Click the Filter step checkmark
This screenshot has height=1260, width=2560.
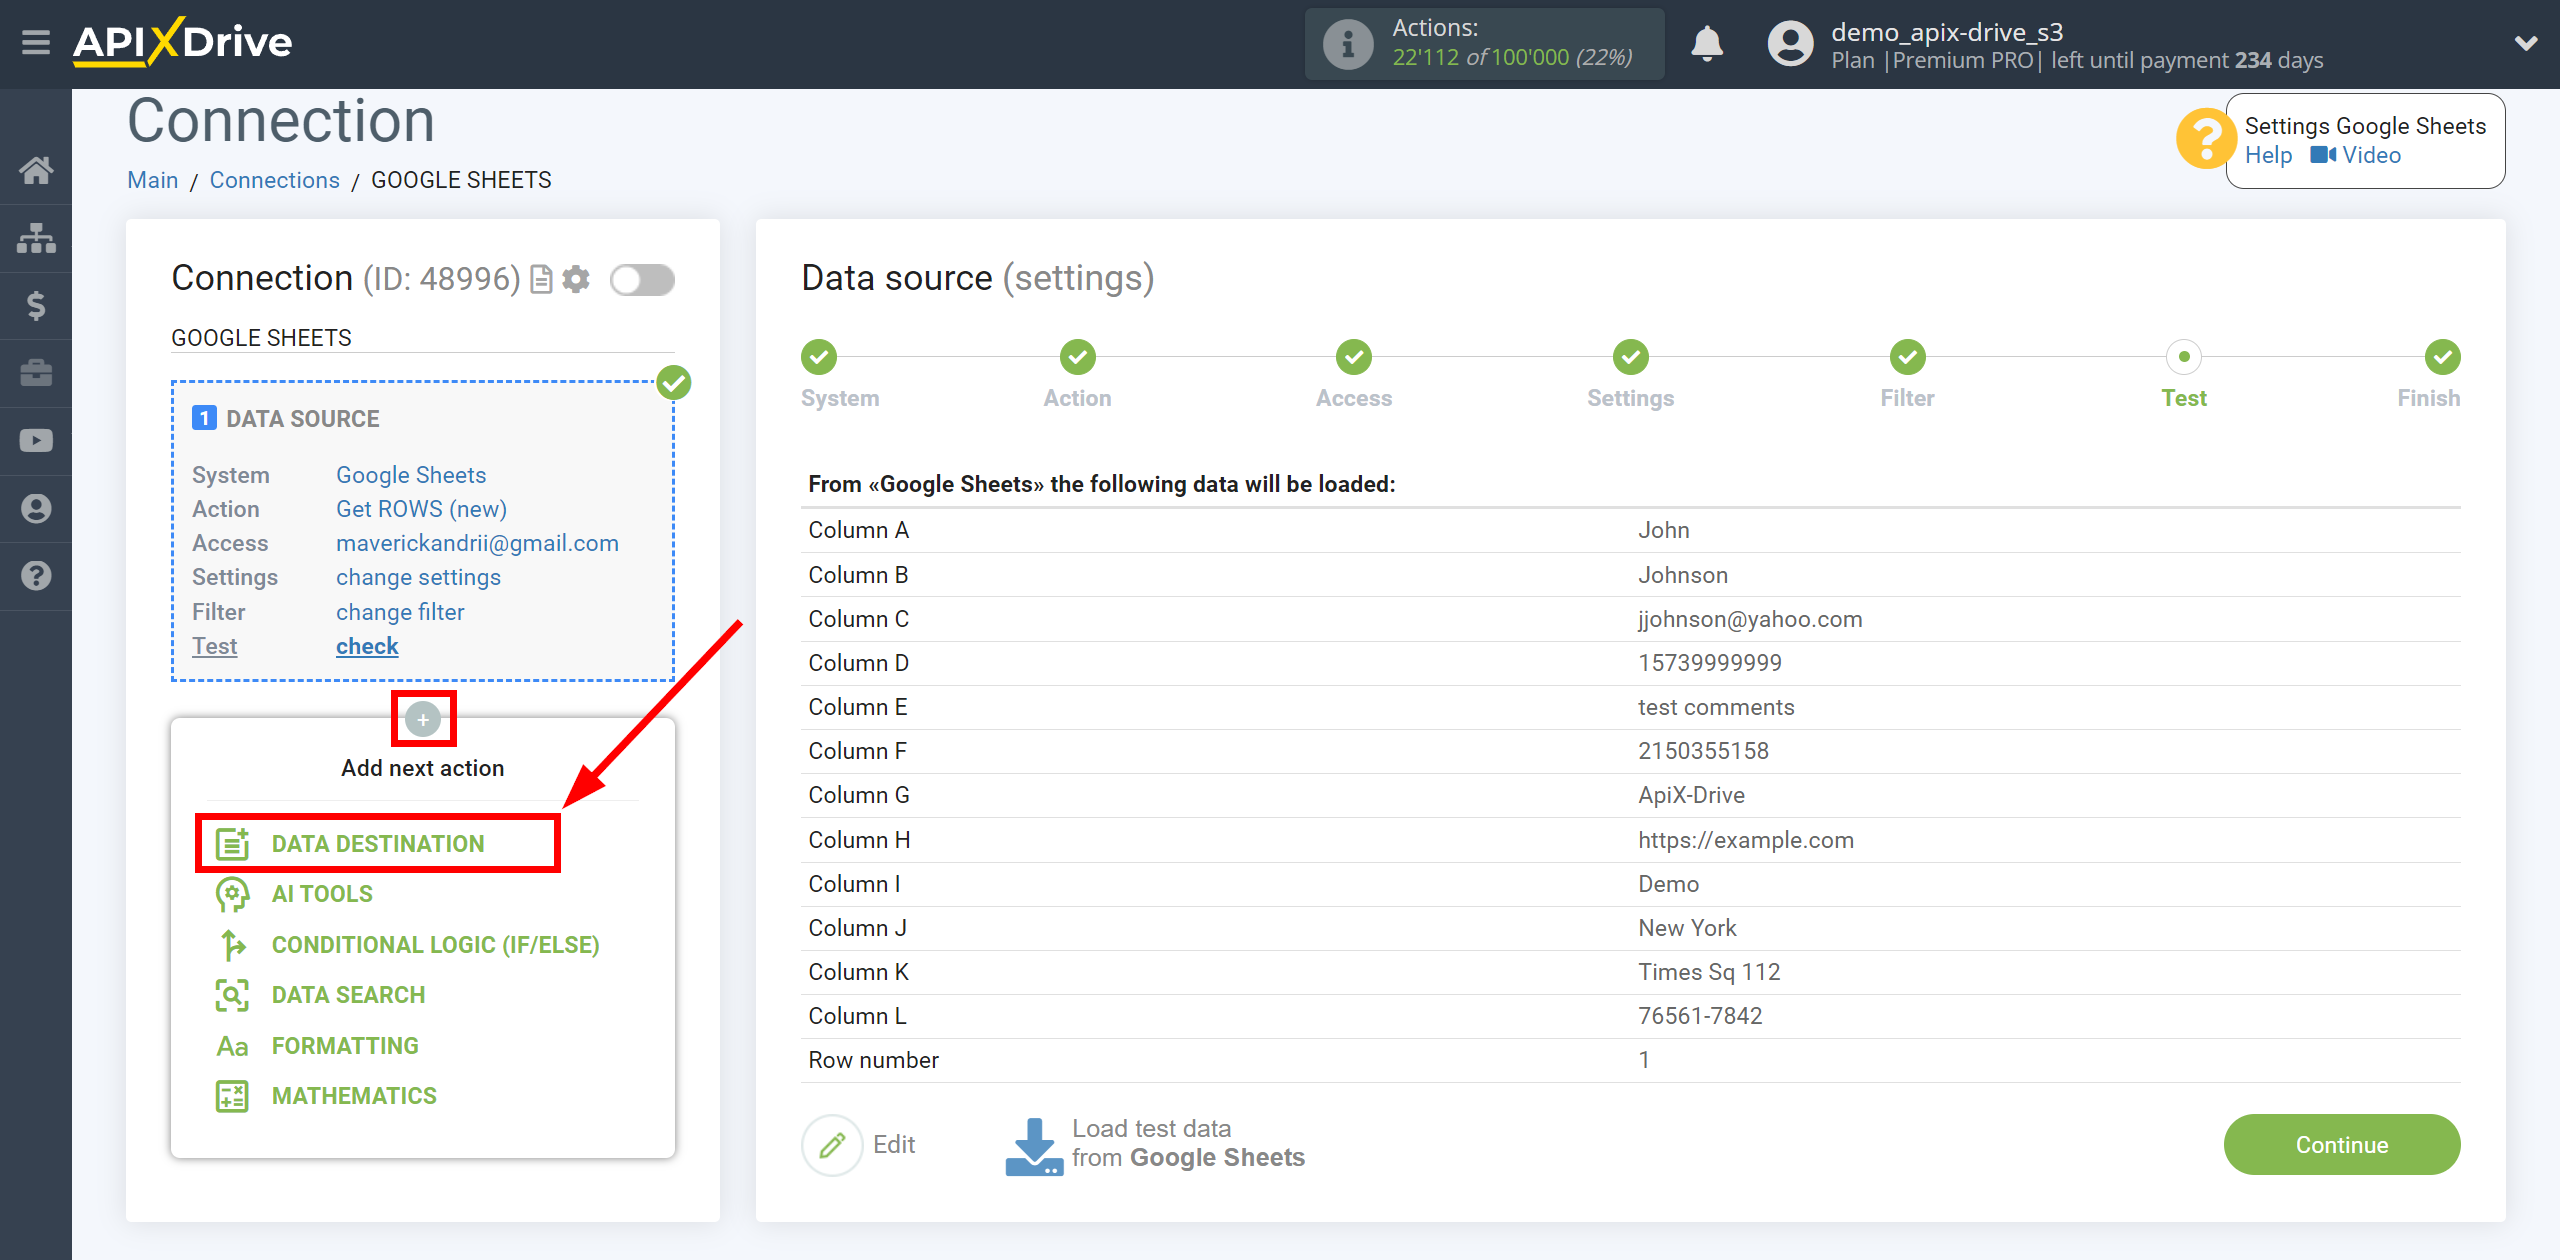[x=1907, y=357]
